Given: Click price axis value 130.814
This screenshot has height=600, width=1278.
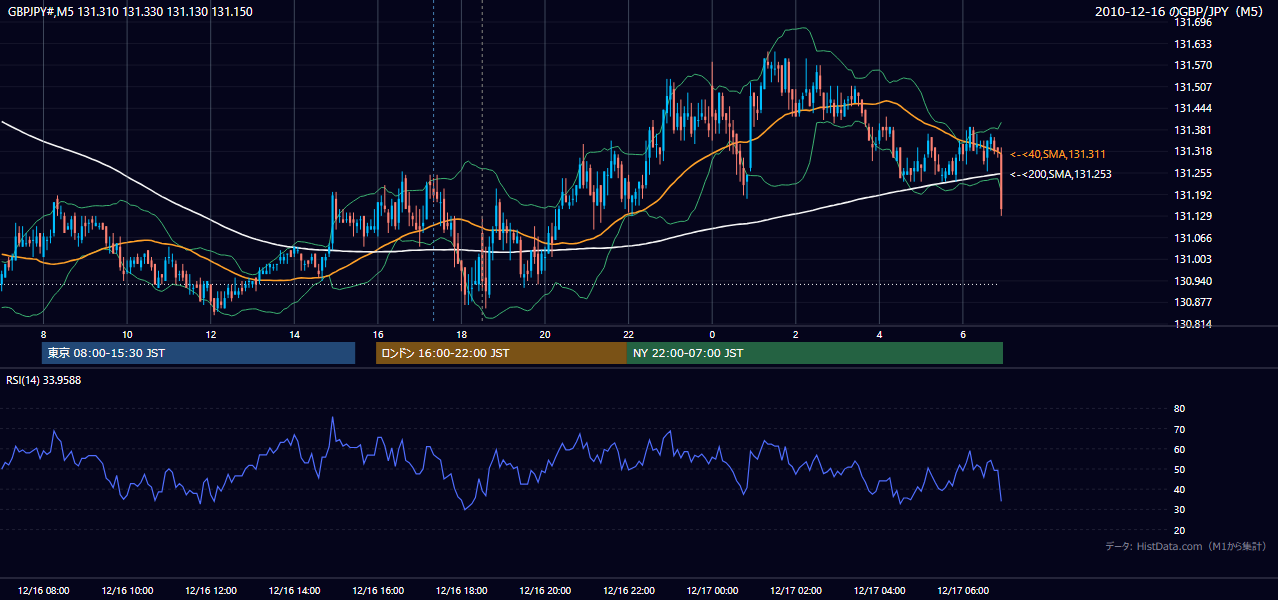Looking at the screenshot, I should coord(1192,324).
